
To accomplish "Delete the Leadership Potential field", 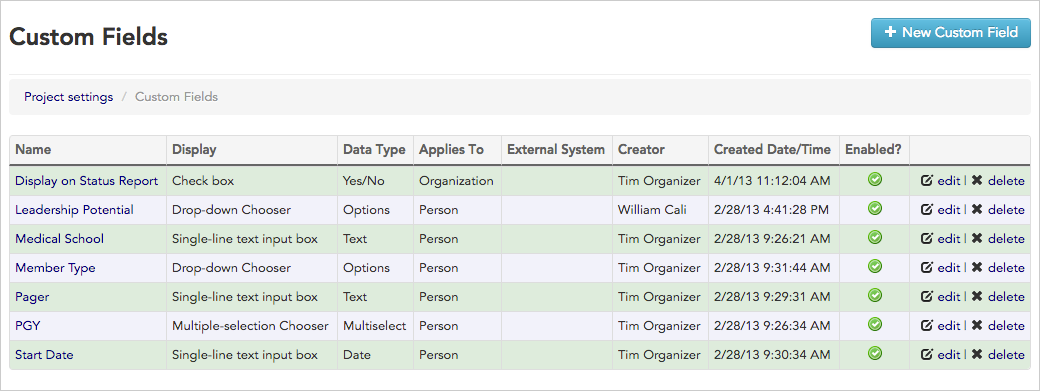I will point(998,210).
